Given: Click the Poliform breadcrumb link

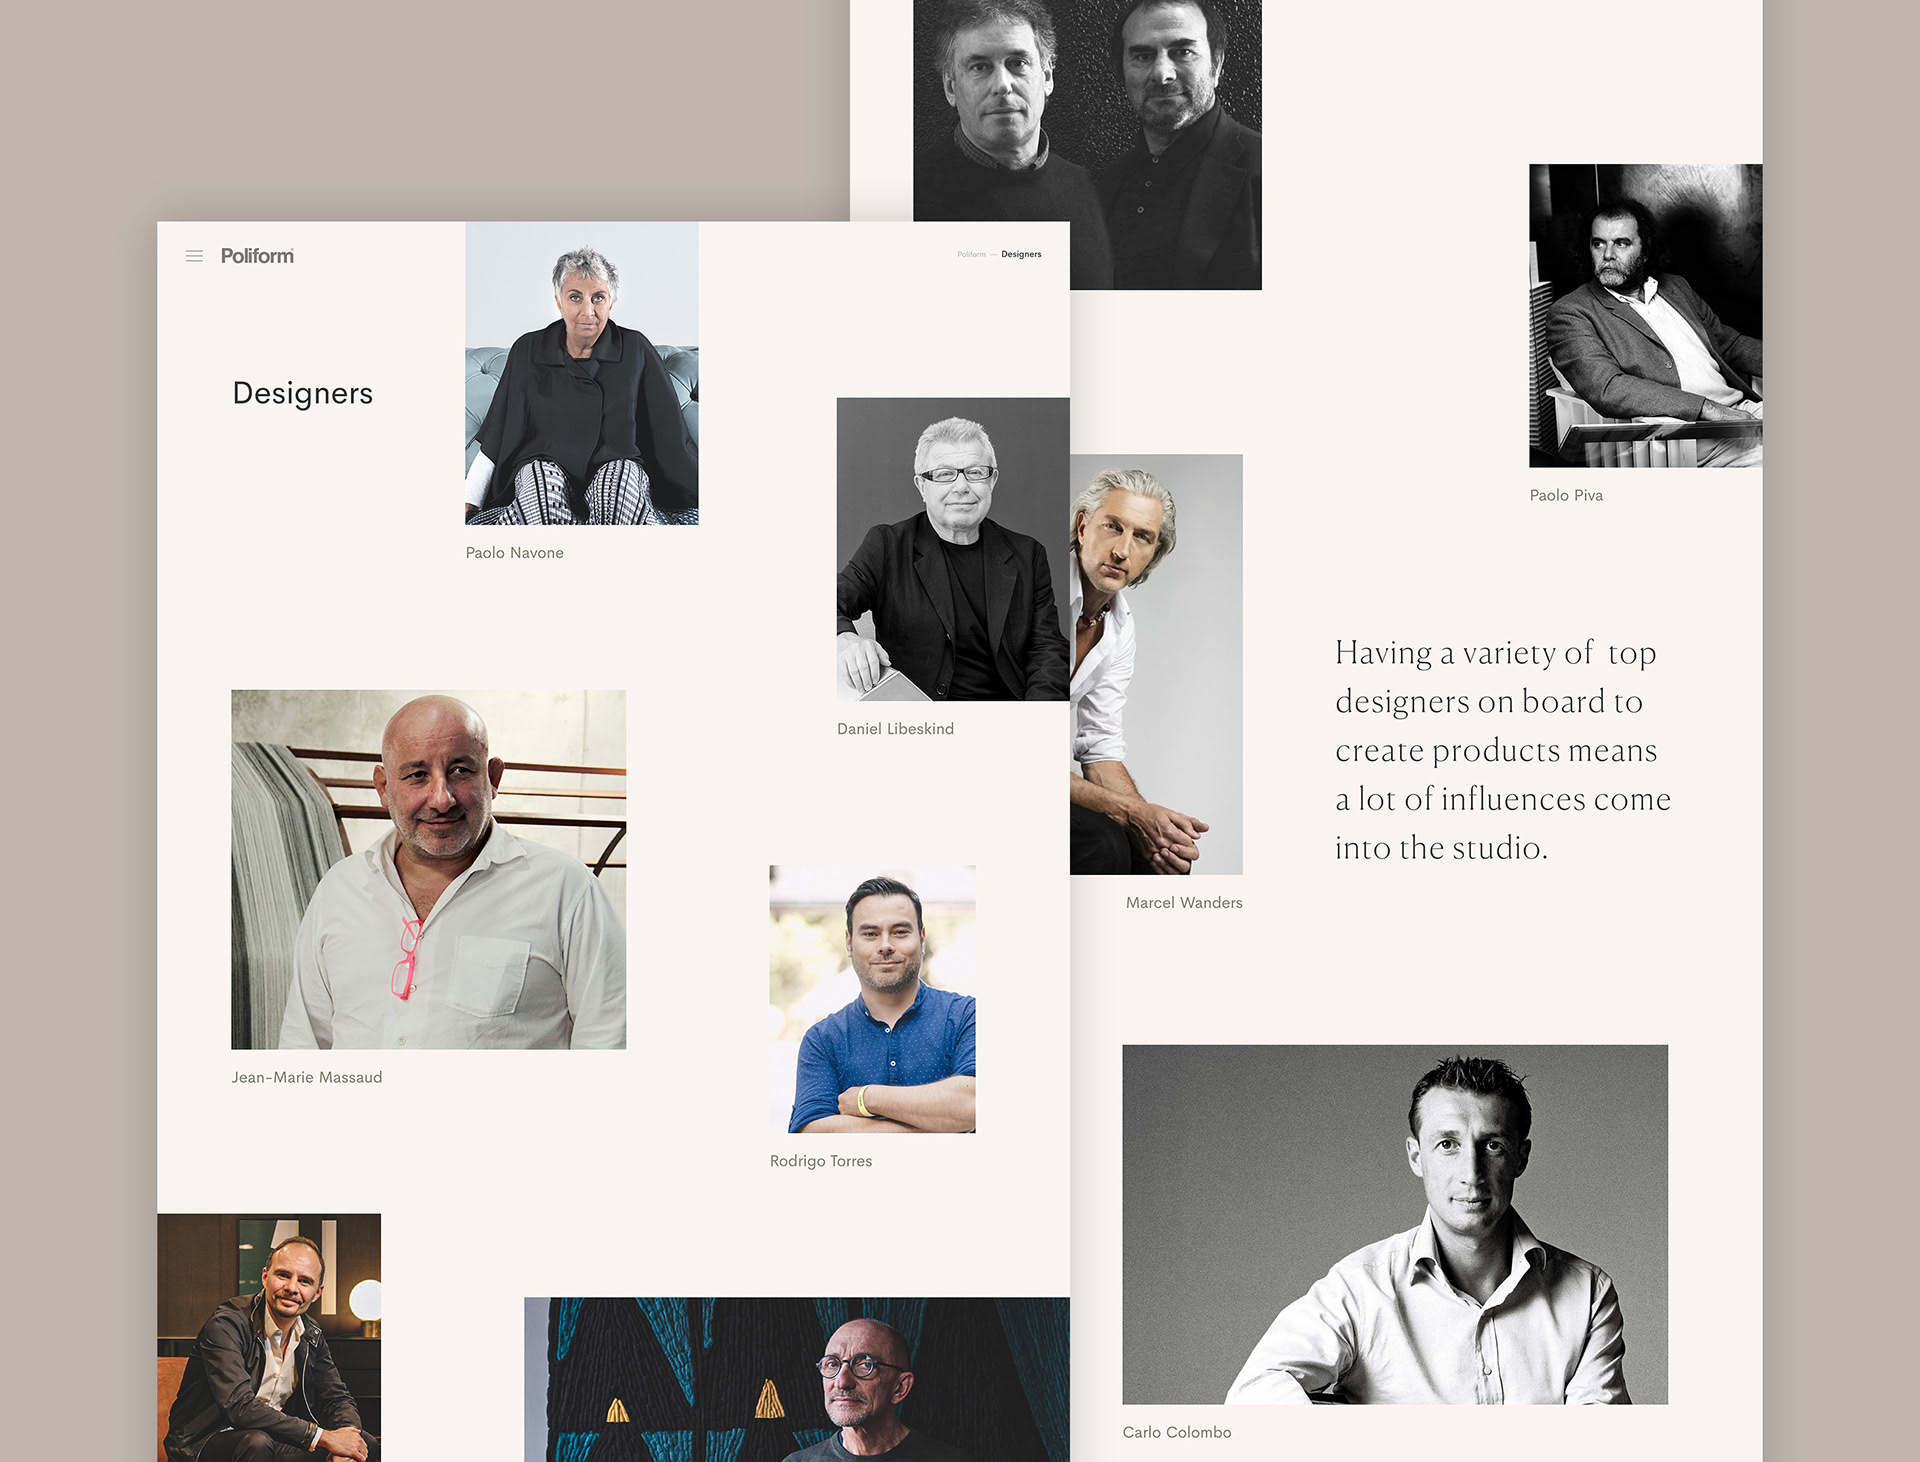Looking at the screenshot, I should point(971,254).
